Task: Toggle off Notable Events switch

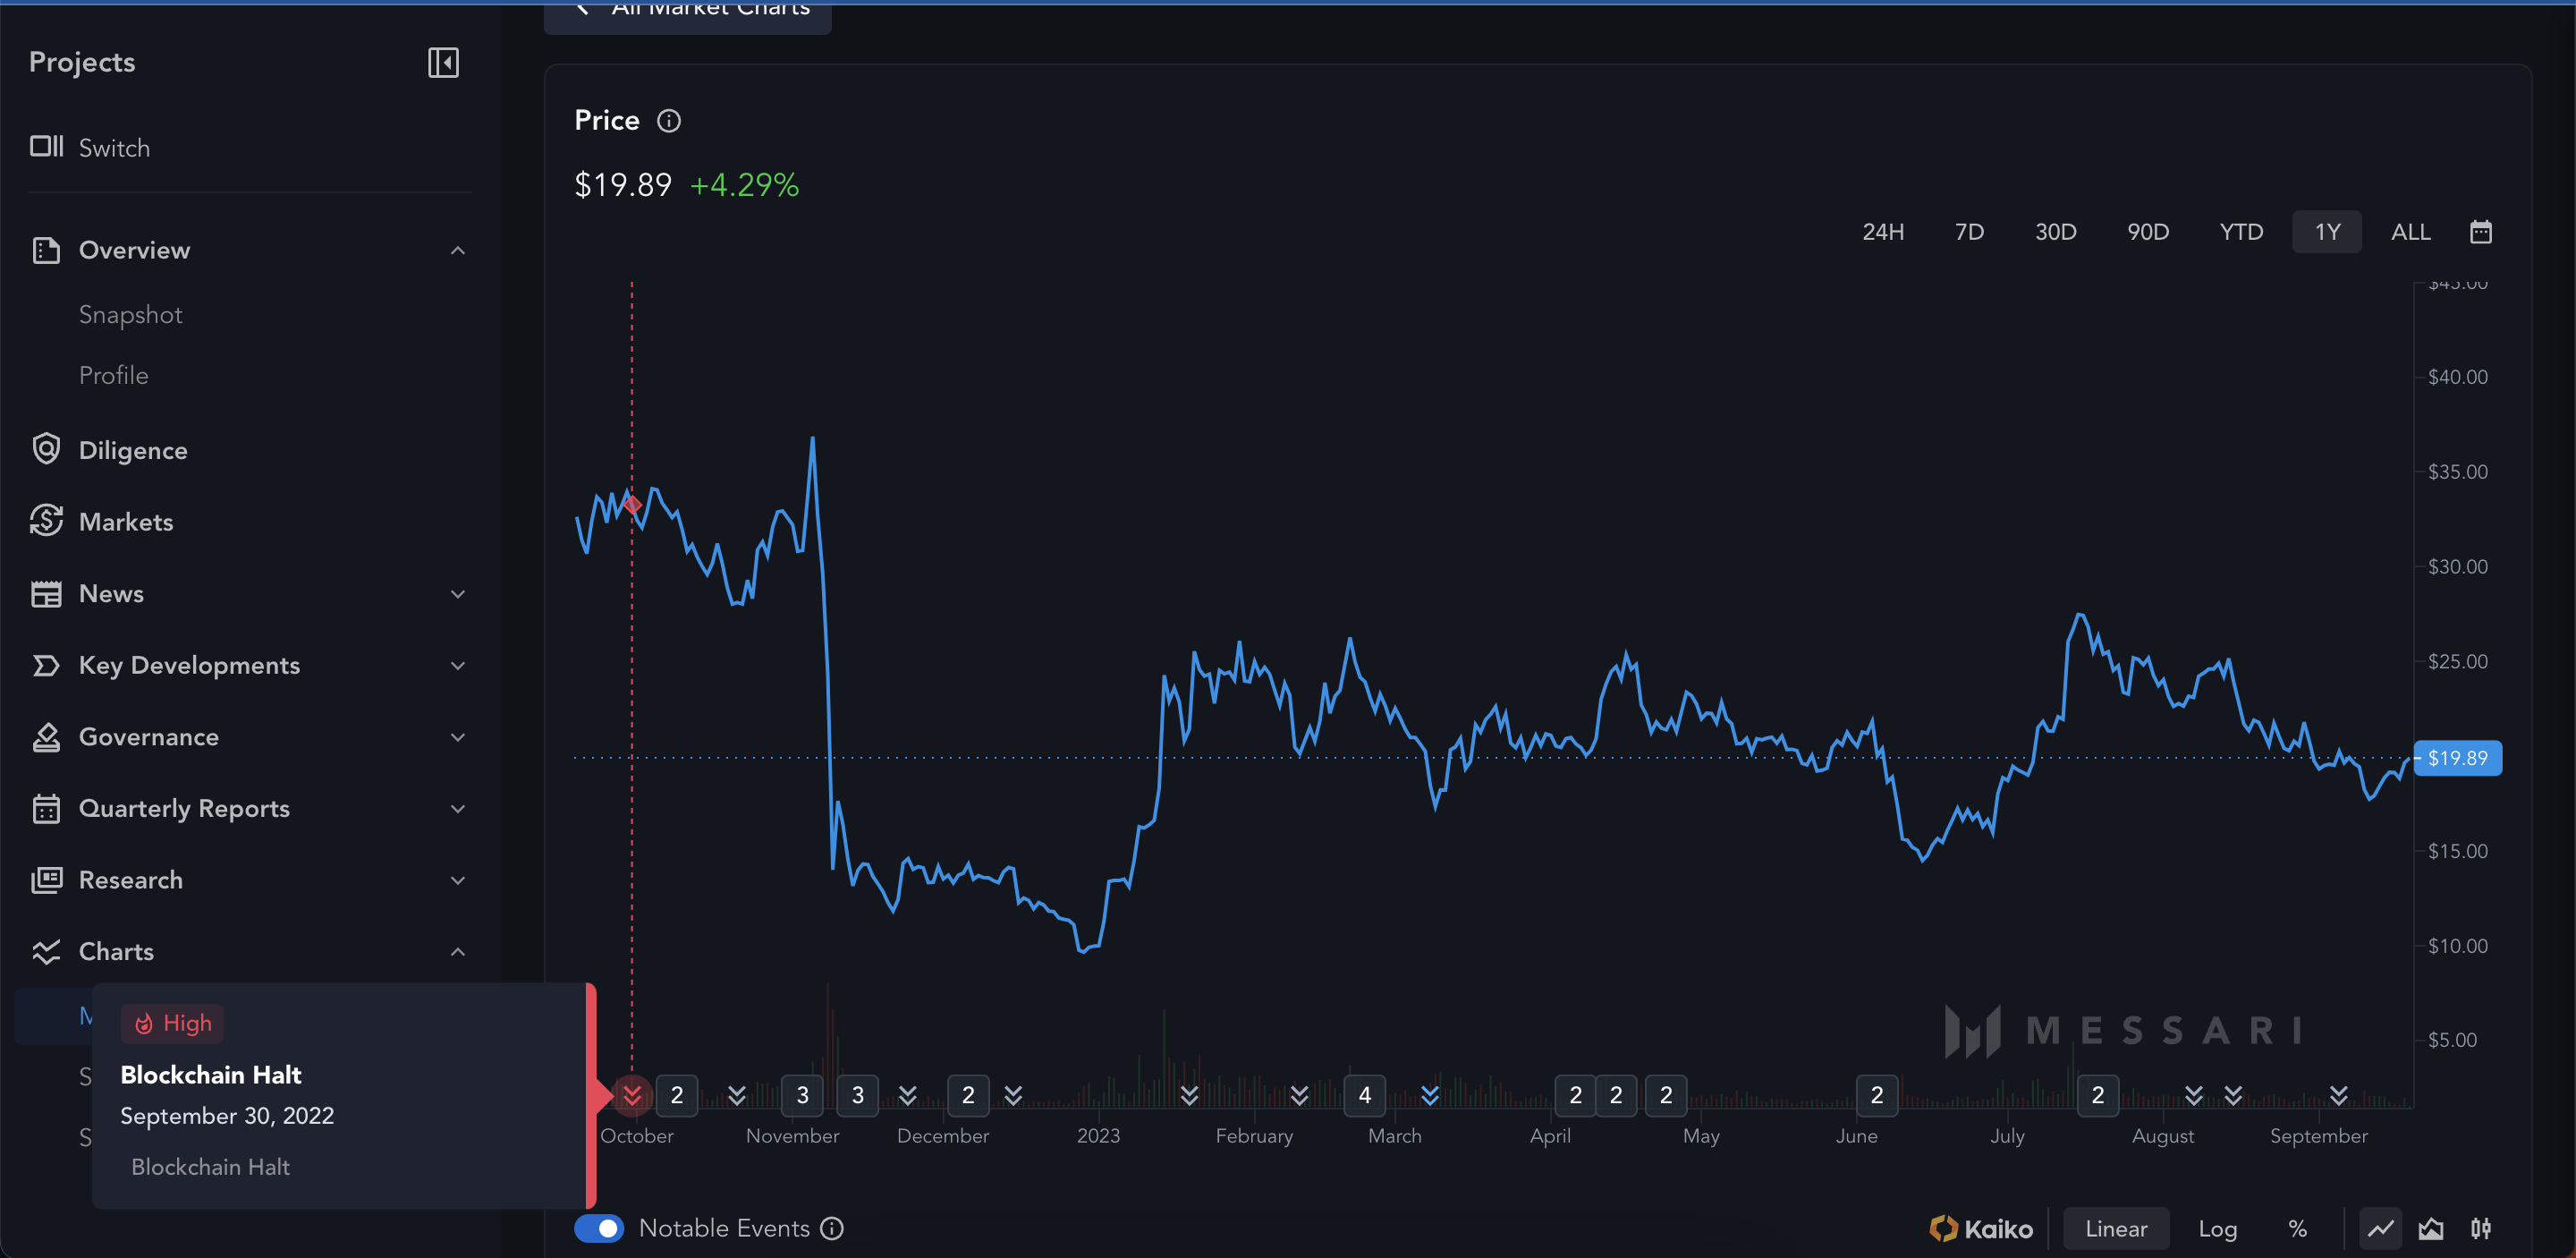Action: (x=599, y=1228)
